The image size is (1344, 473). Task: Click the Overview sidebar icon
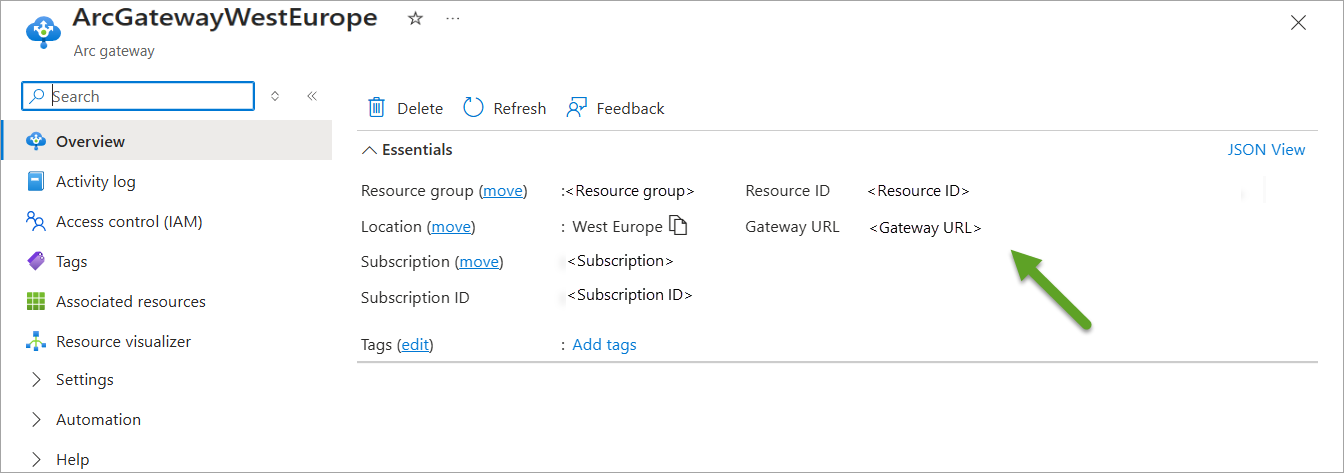[36, 141]
